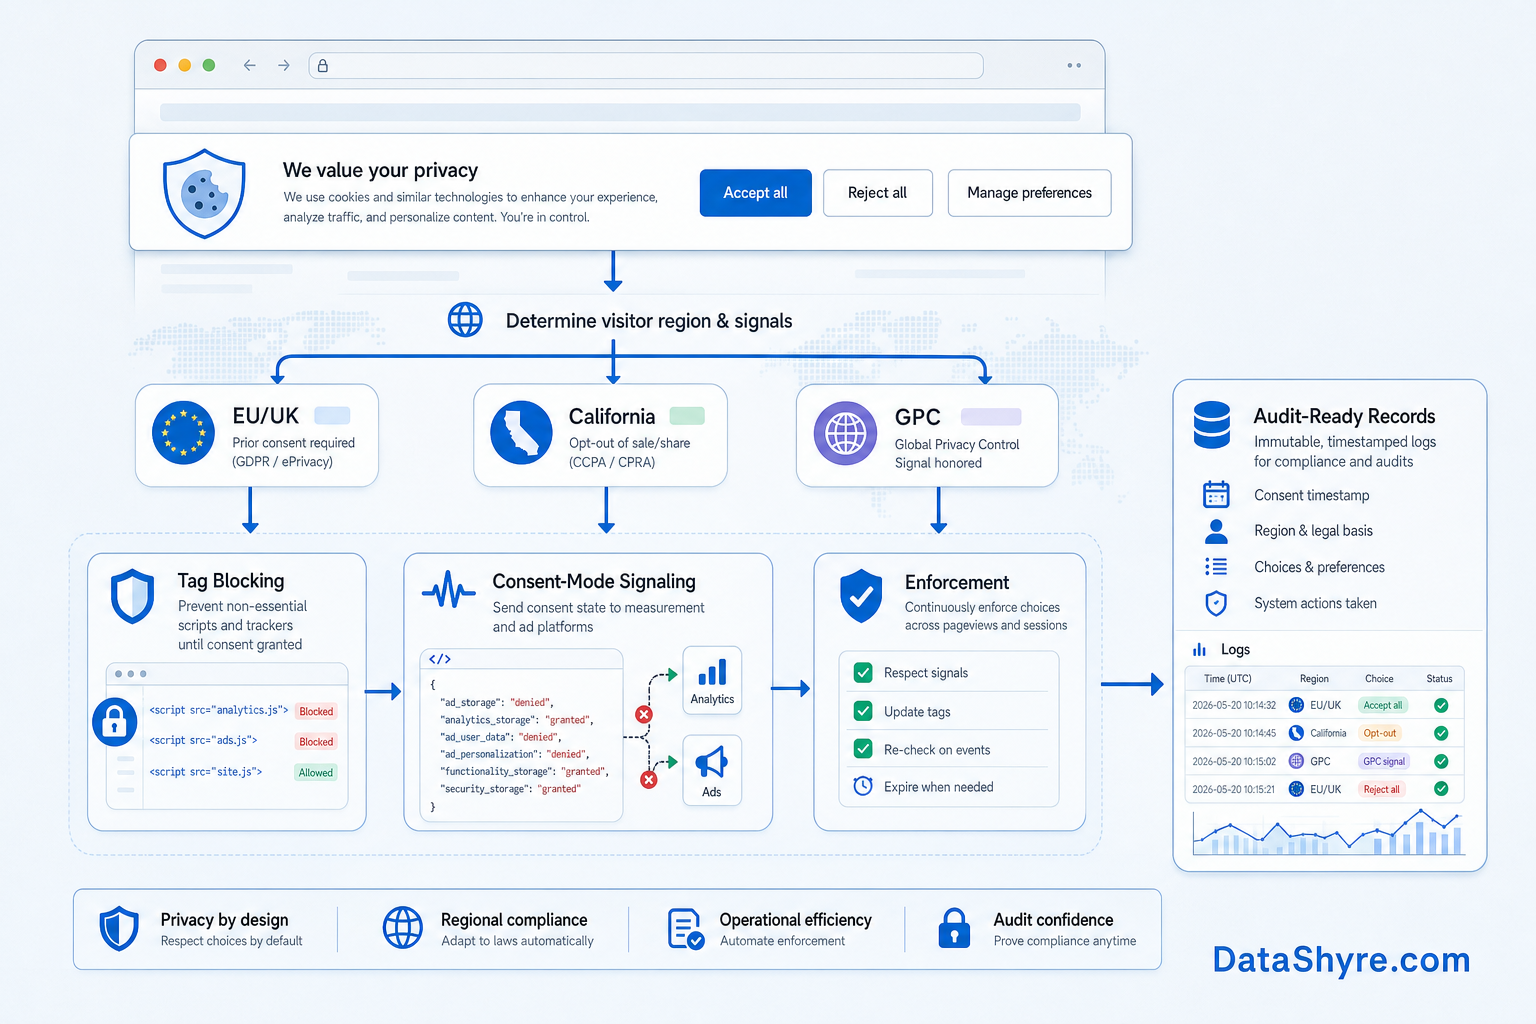Click the Reject all button
1536x1024 pixels.
pos(878,193)
